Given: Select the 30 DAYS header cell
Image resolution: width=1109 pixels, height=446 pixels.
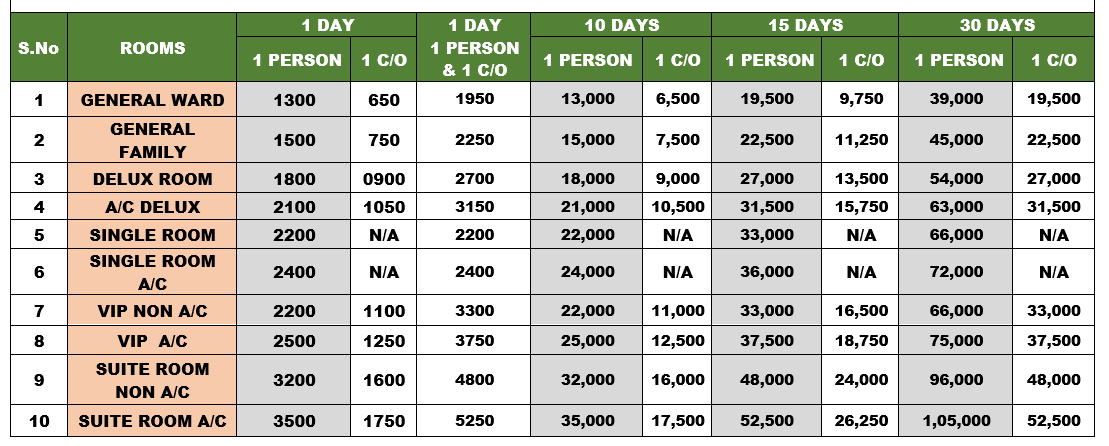Looking at the screenshot, I should [1000, 24].
